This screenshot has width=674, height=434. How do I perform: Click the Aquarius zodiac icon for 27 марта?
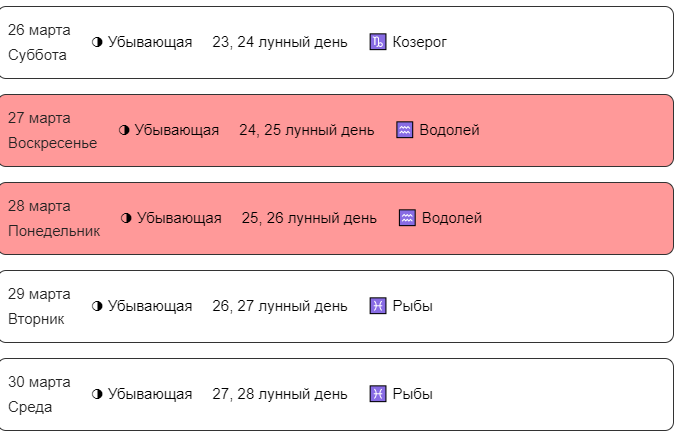(405, 130)
